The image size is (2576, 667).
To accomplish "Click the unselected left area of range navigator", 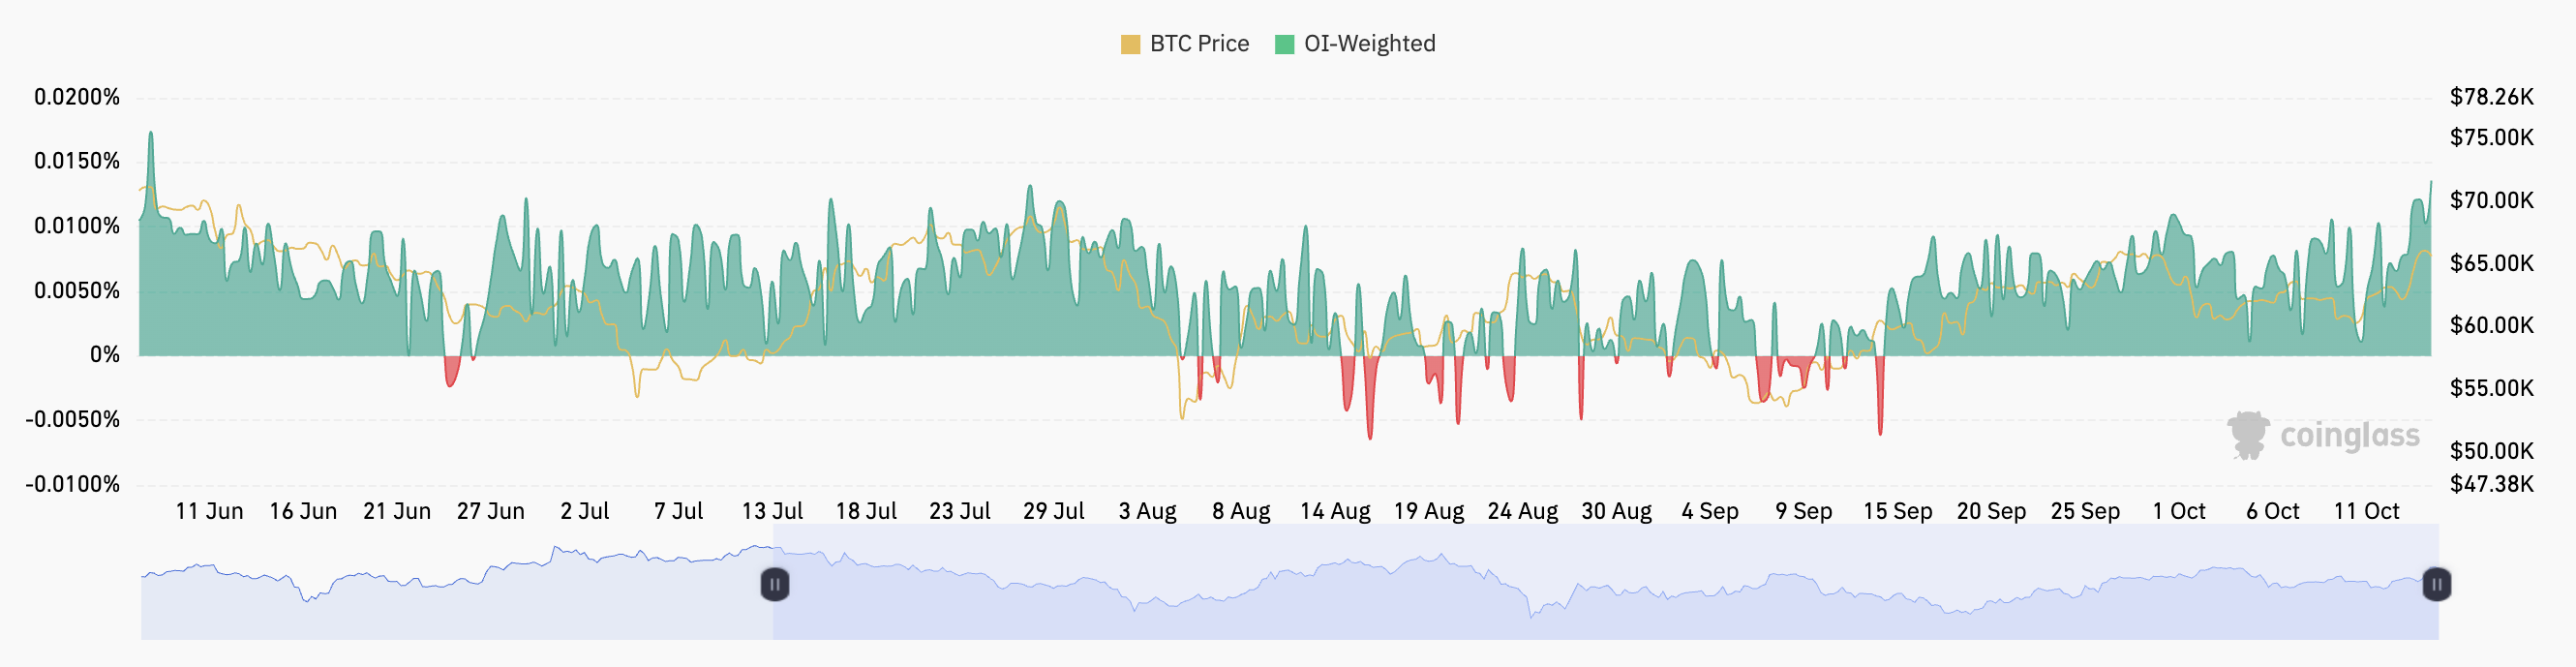I will click(450, 600).
